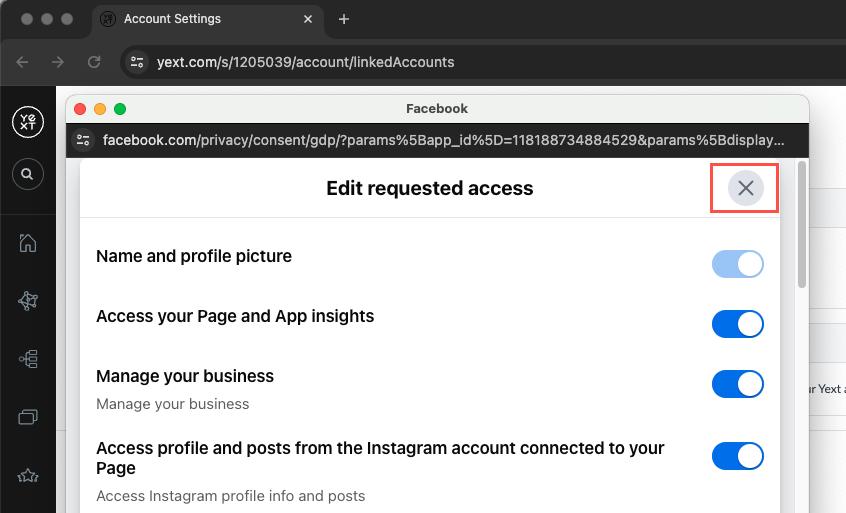Click the Yext logo icon
Viewport: 846px width, 513px height.
(27, 122)
